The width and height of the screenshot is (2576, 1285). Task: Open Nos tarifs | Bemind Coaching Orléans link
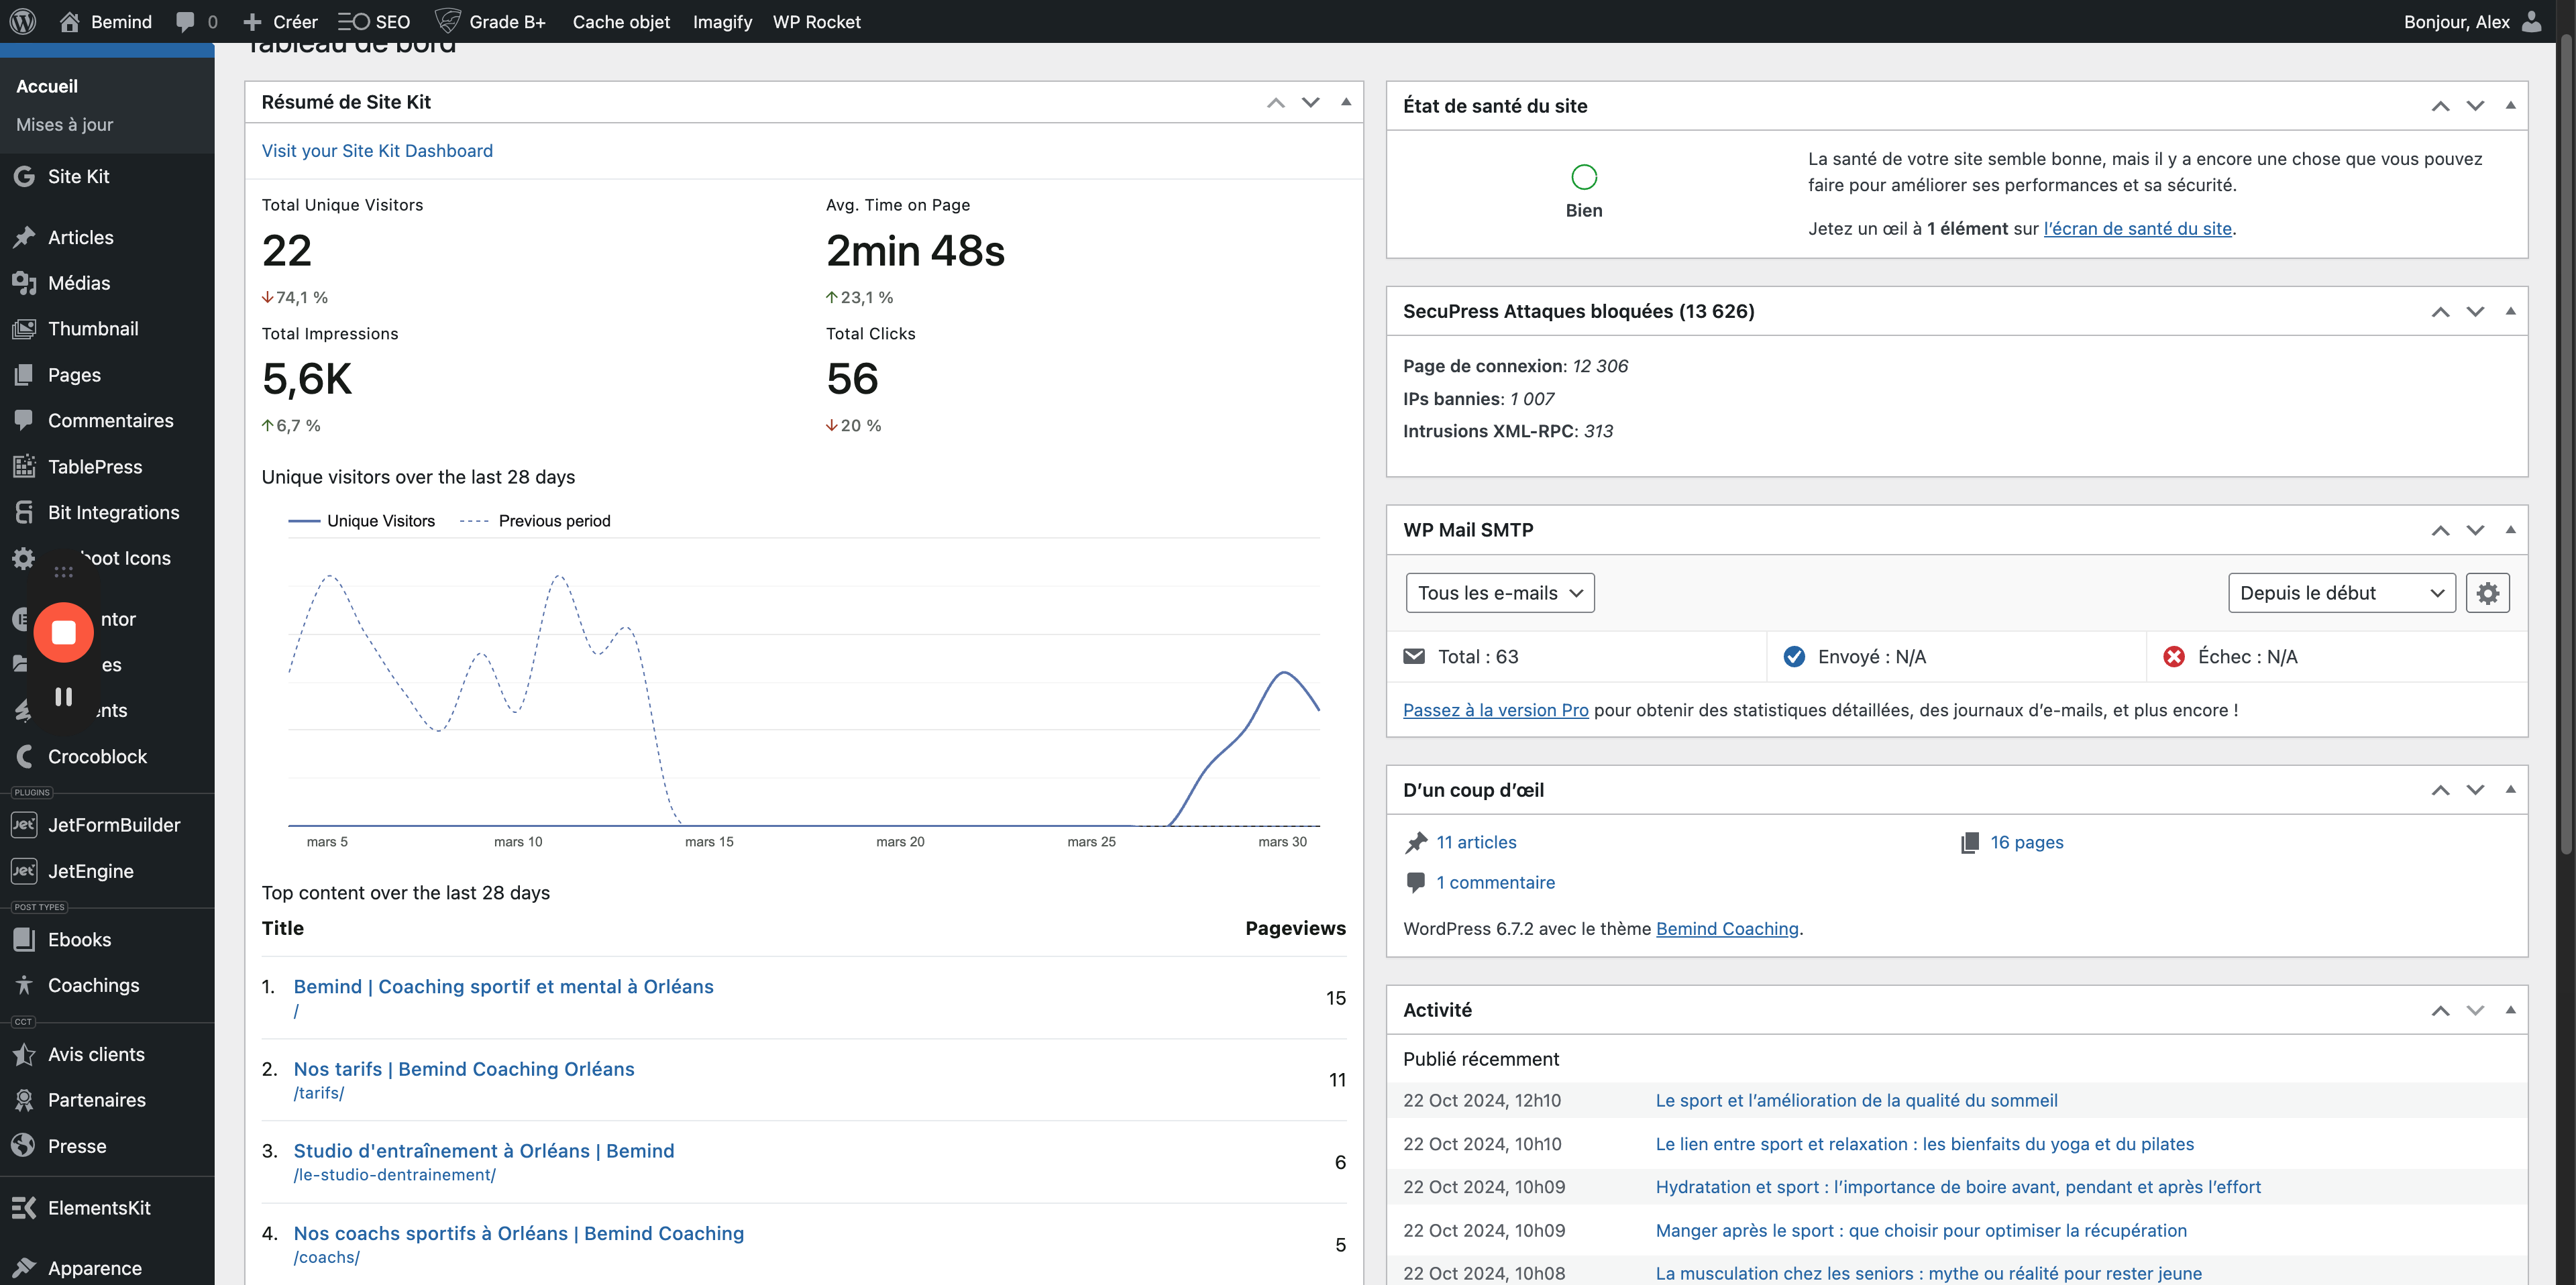click(464, 1069)
